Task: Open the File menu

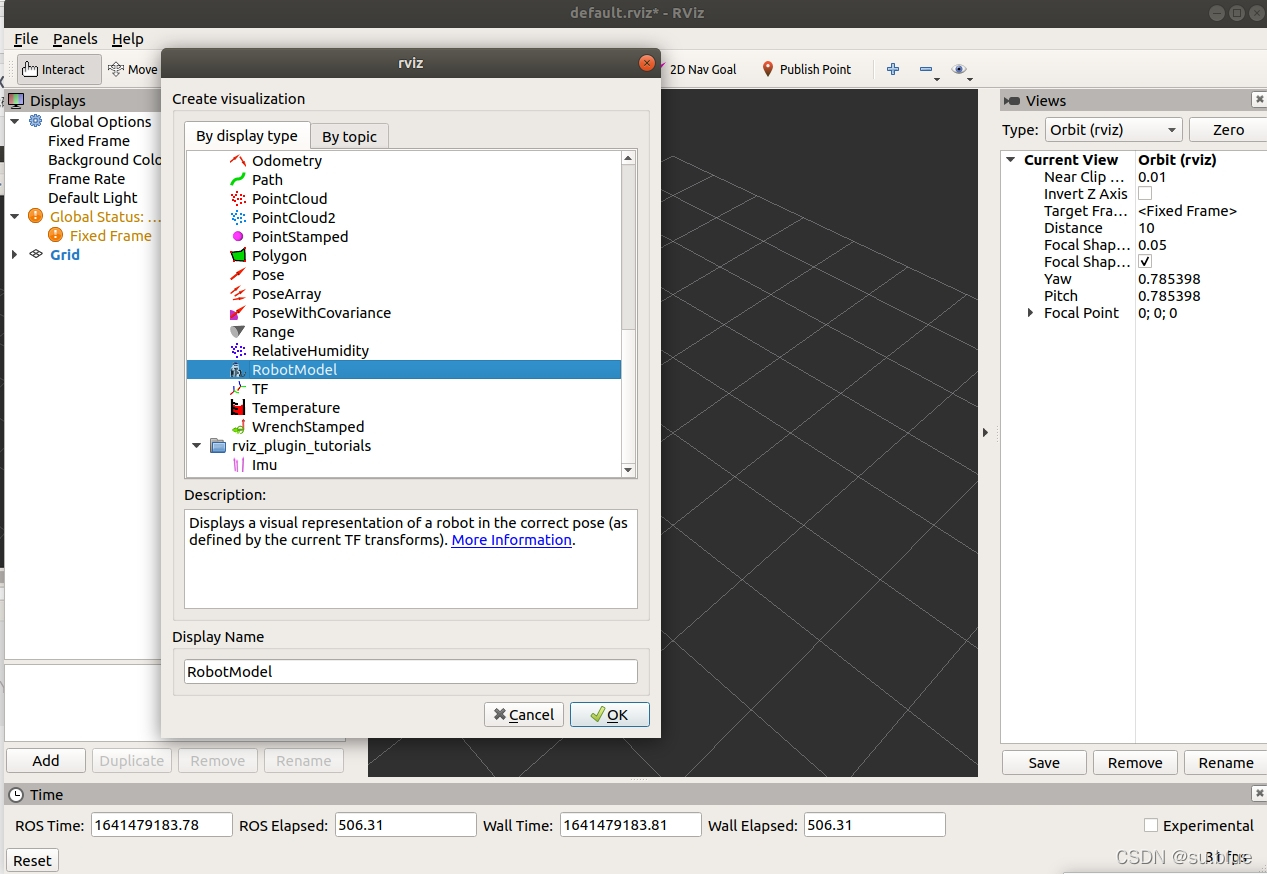Action: click(x=26, y=38)
